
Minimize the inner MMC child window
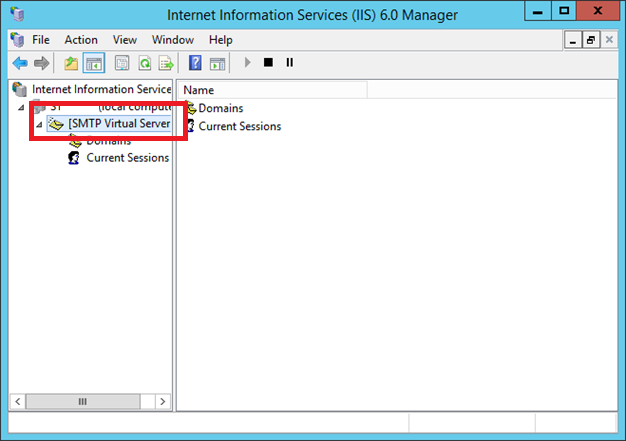coord(573,40)
